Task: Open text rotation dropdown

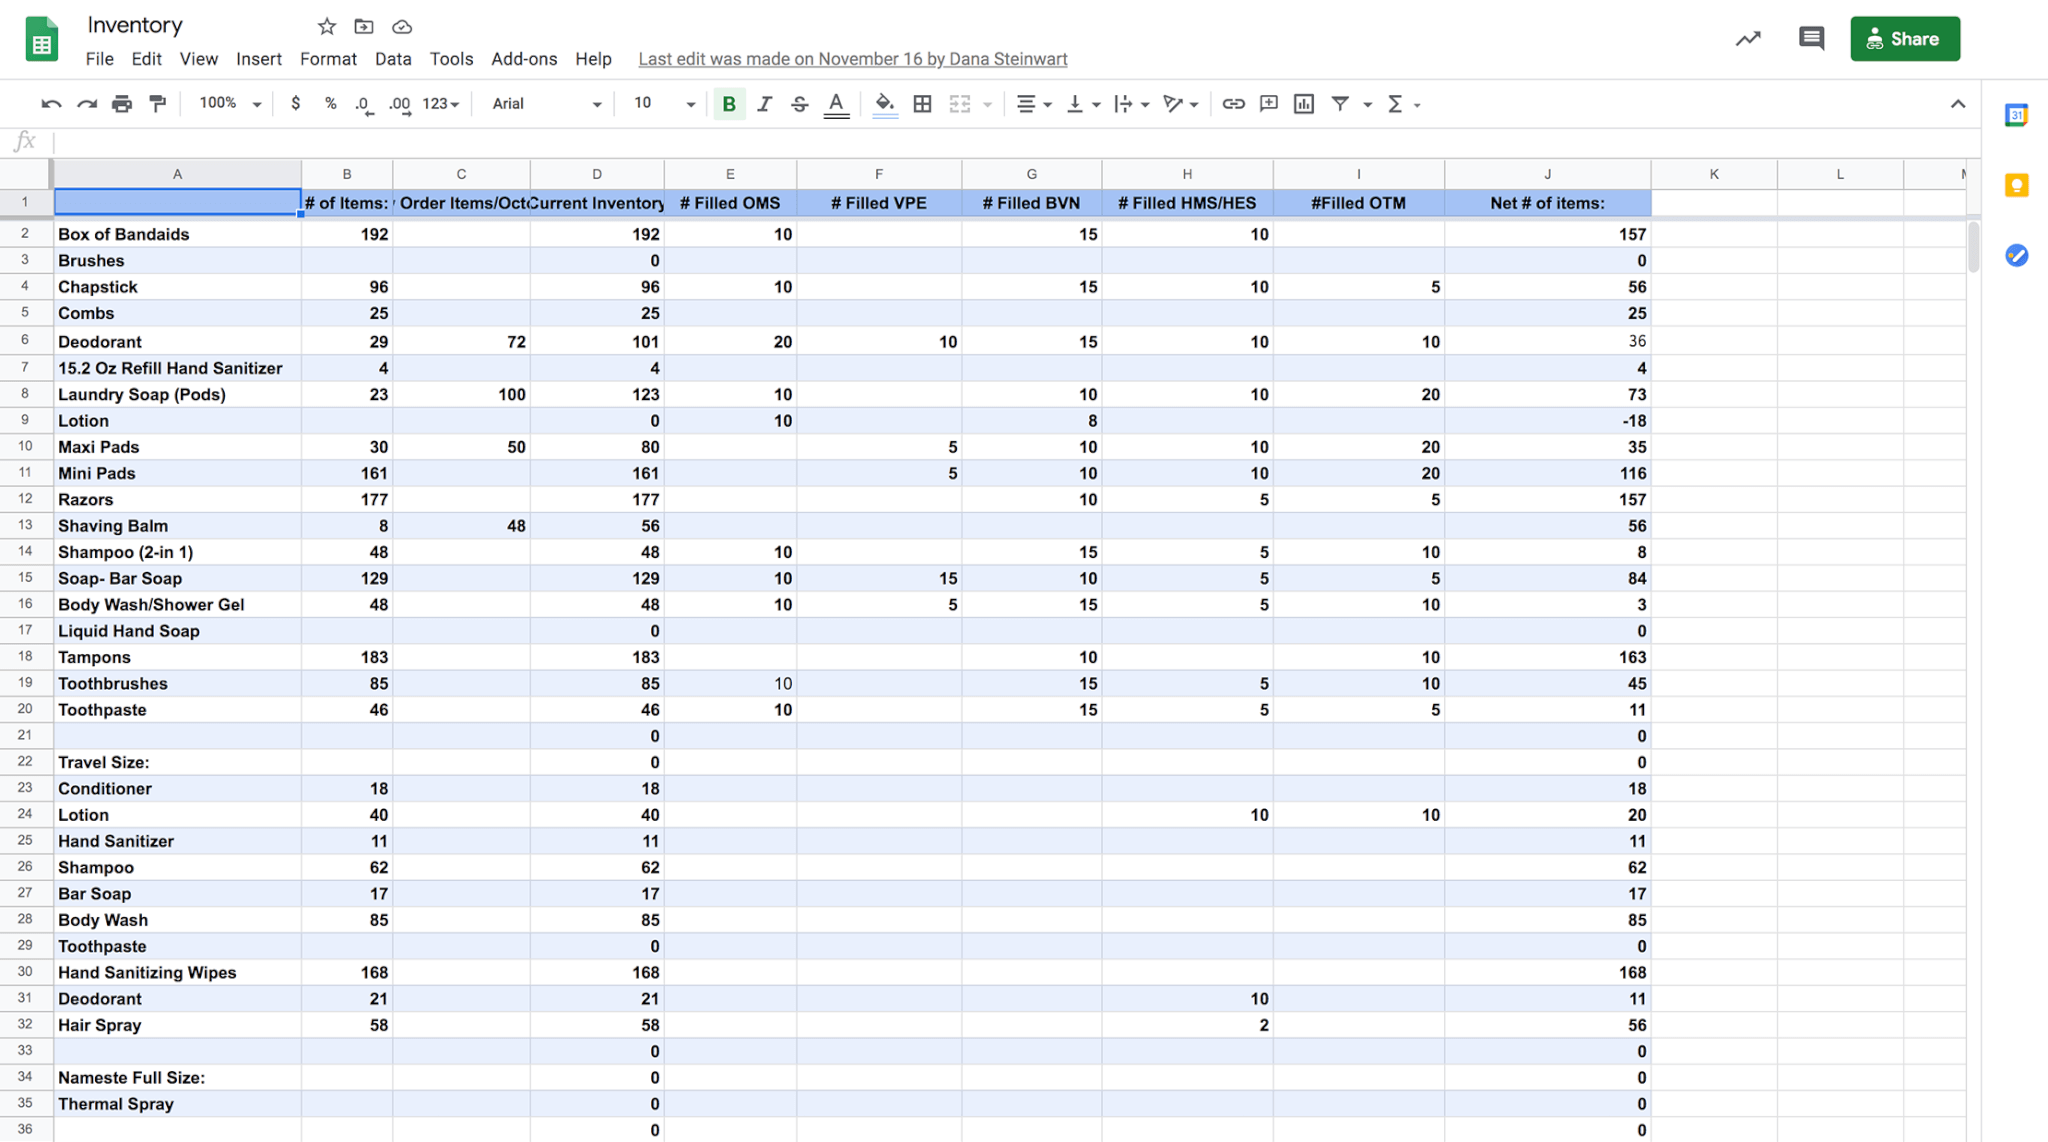Action: tap(1180, 104)
